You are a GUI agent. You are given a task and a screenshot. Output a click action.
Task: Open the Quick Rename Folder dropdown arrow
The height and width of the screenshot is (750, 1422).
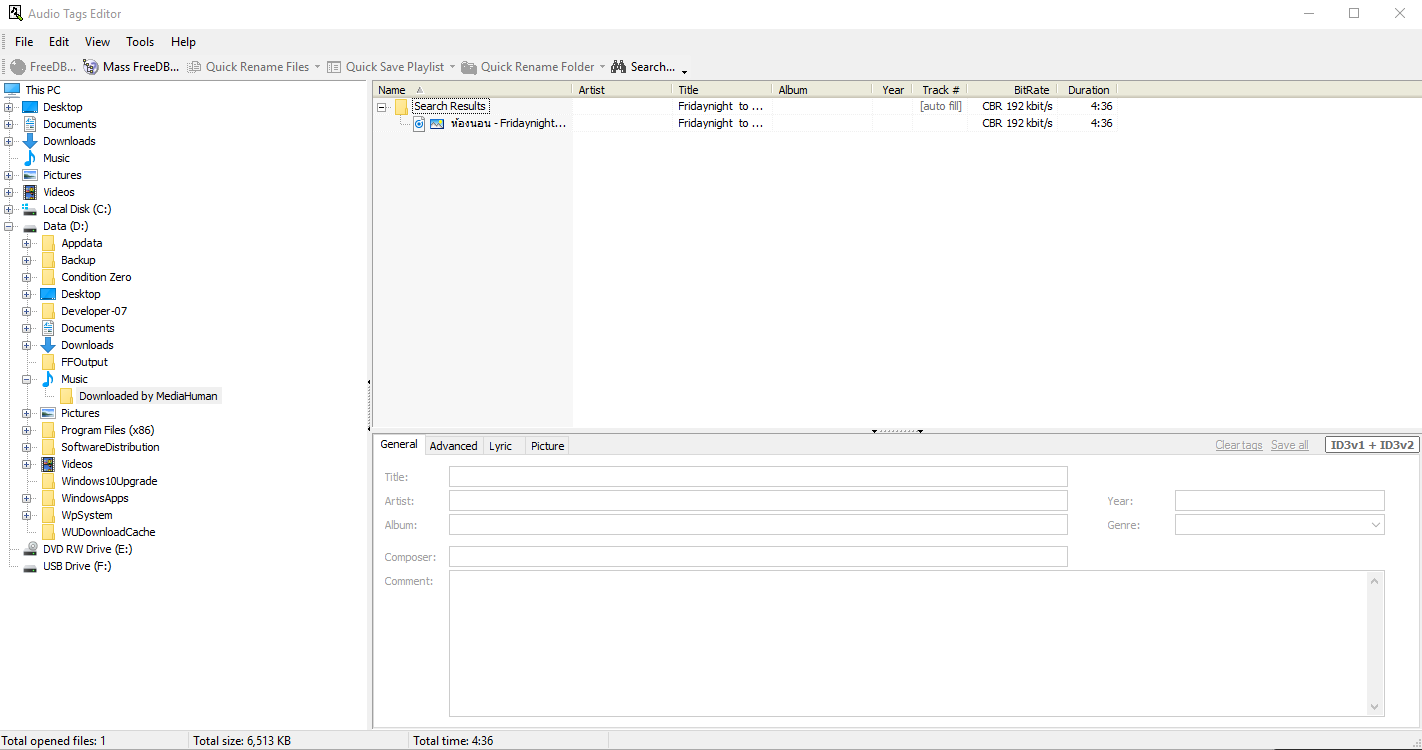[x=602, y=67]
